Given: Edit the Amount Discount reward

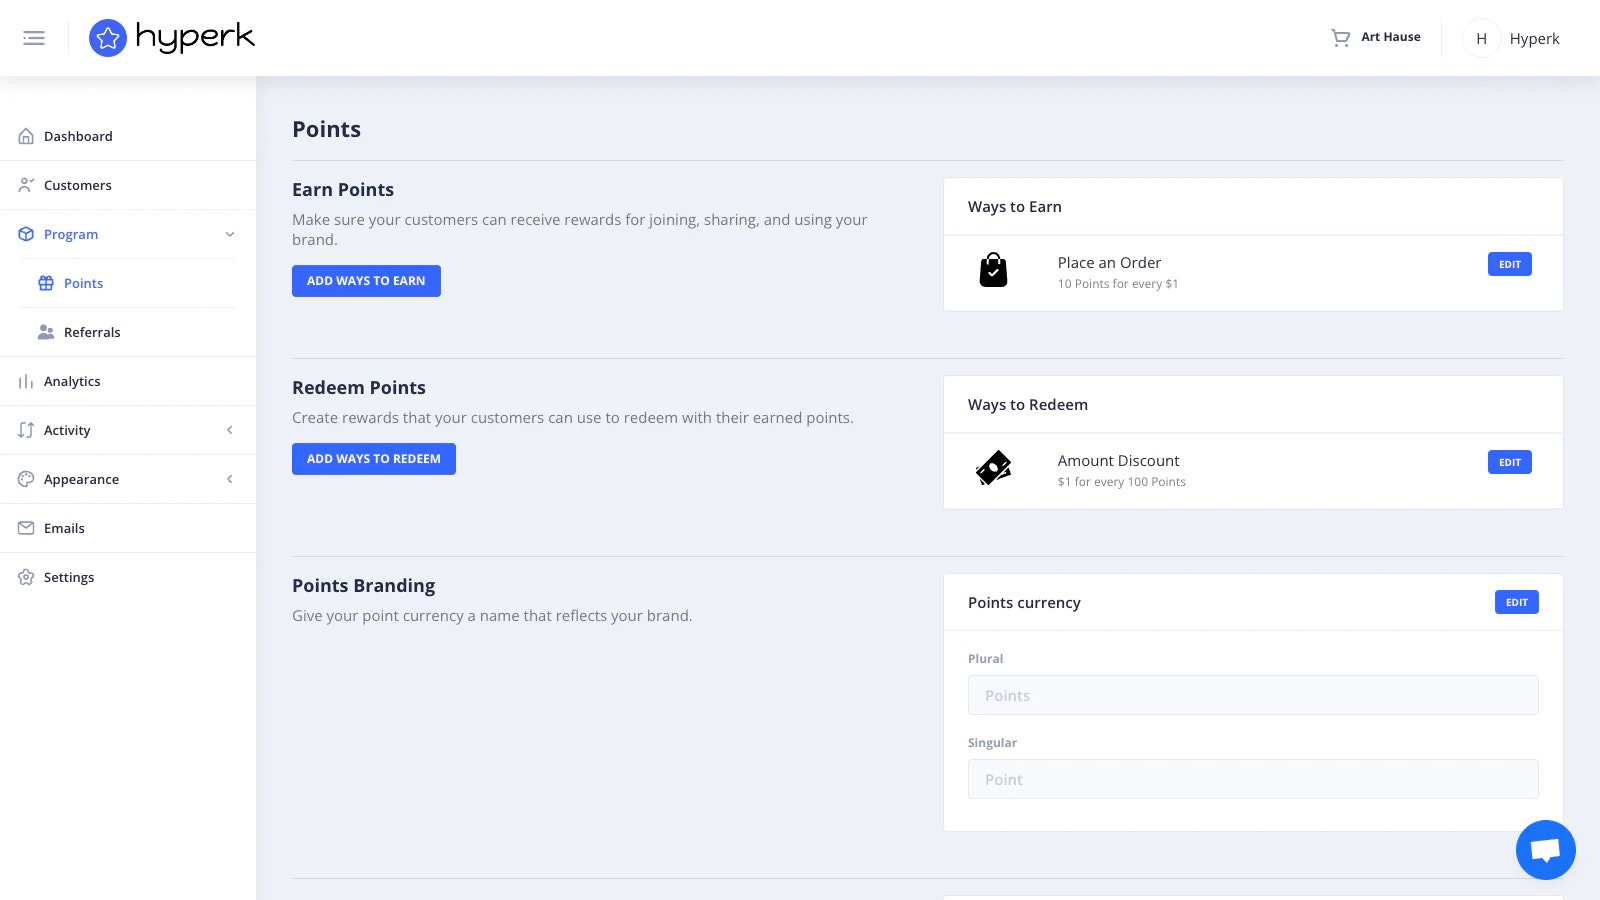Looking at the screenshot, I should pyautogui.click(x=1510, y=462).
